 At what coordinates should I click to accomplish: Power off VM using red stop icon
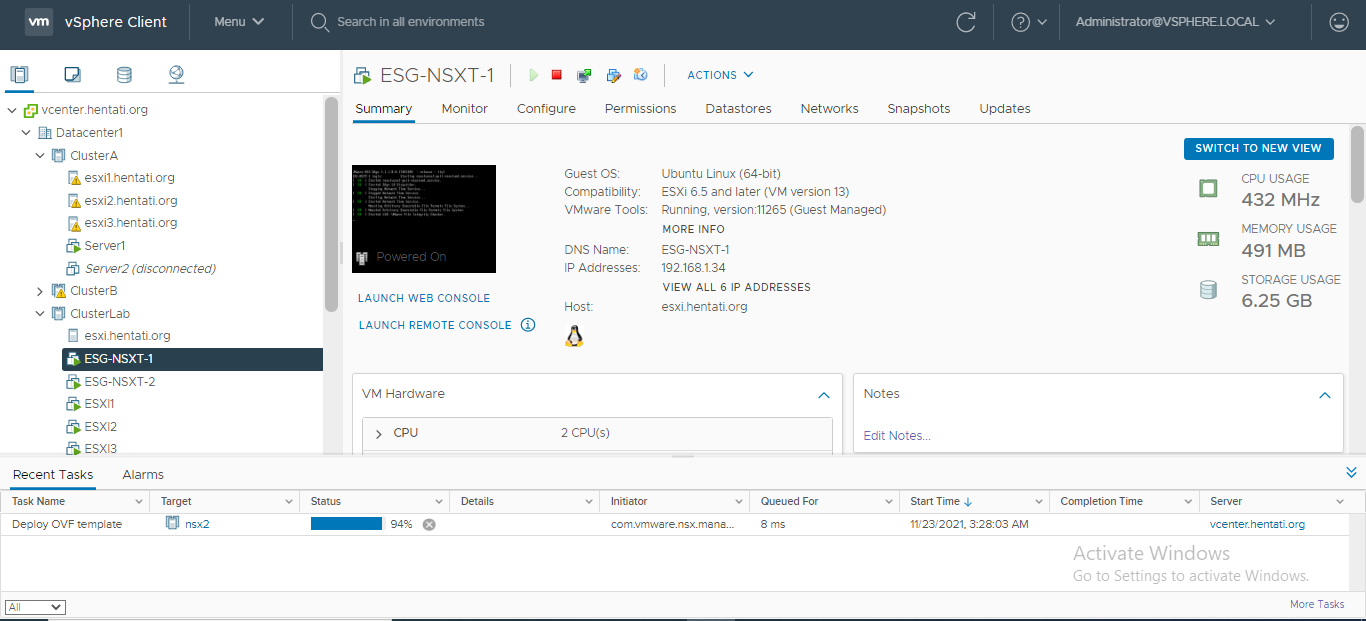point(557,75)
